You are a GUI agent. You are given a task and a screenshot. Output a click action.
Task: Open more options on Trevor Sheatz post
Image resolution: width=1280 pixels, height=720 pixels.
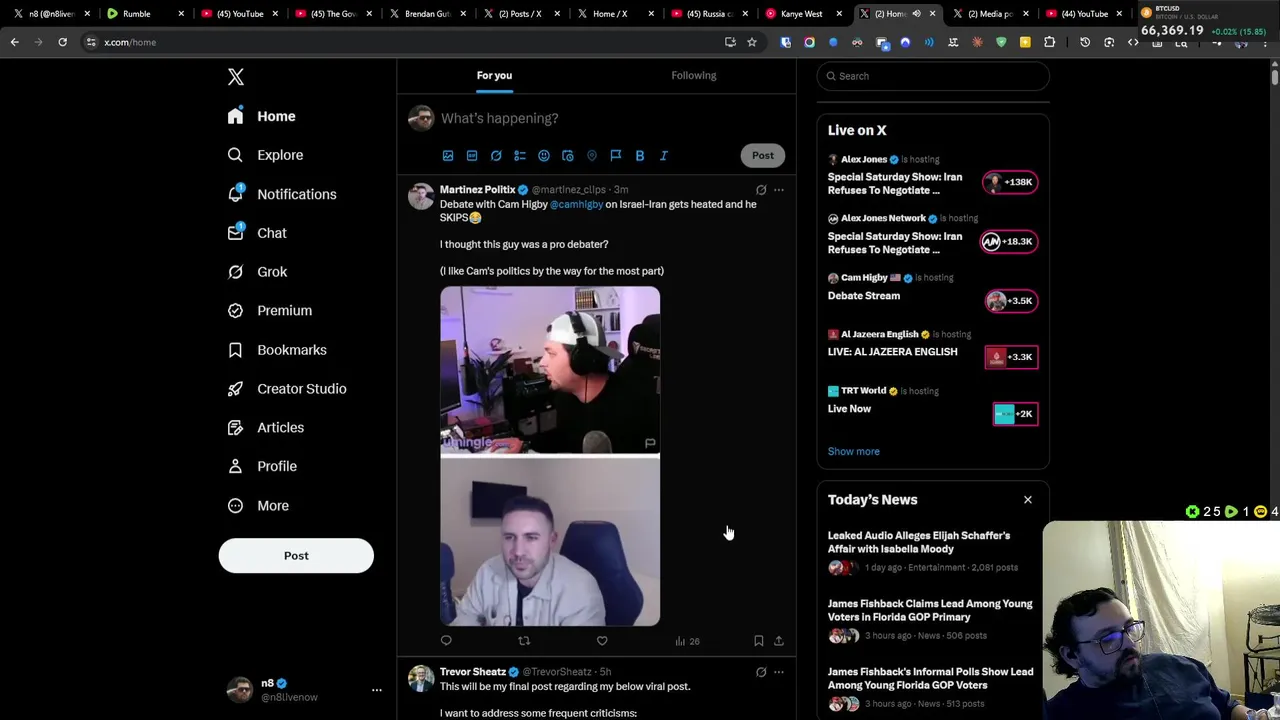coord(779,672)
